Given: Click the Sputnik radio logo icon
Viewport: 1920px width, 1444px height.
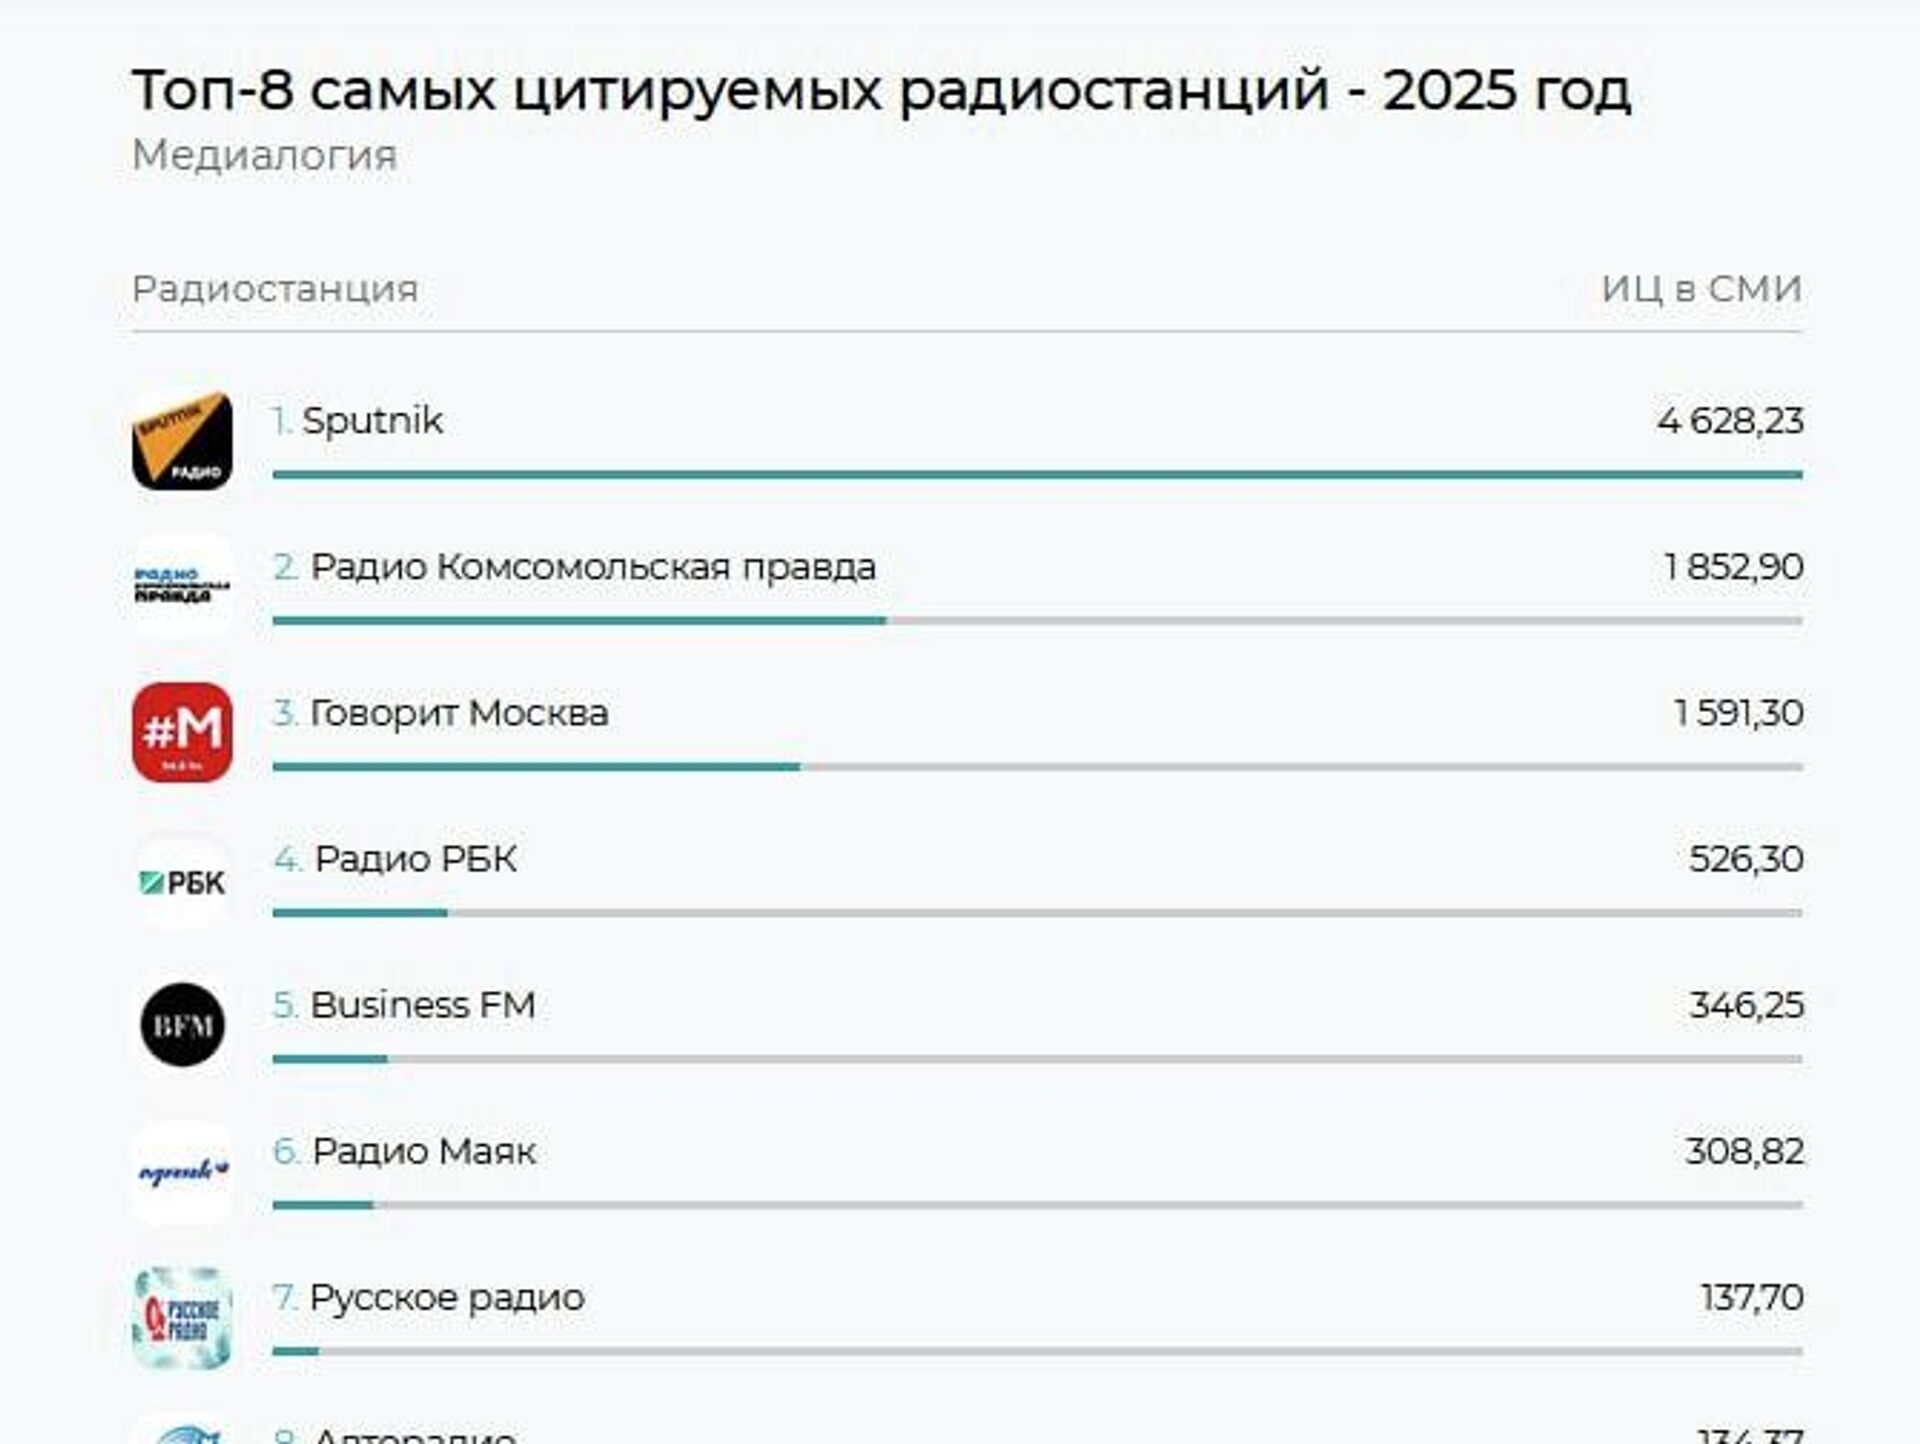Looking at the screenshot, I should (182, 441).
